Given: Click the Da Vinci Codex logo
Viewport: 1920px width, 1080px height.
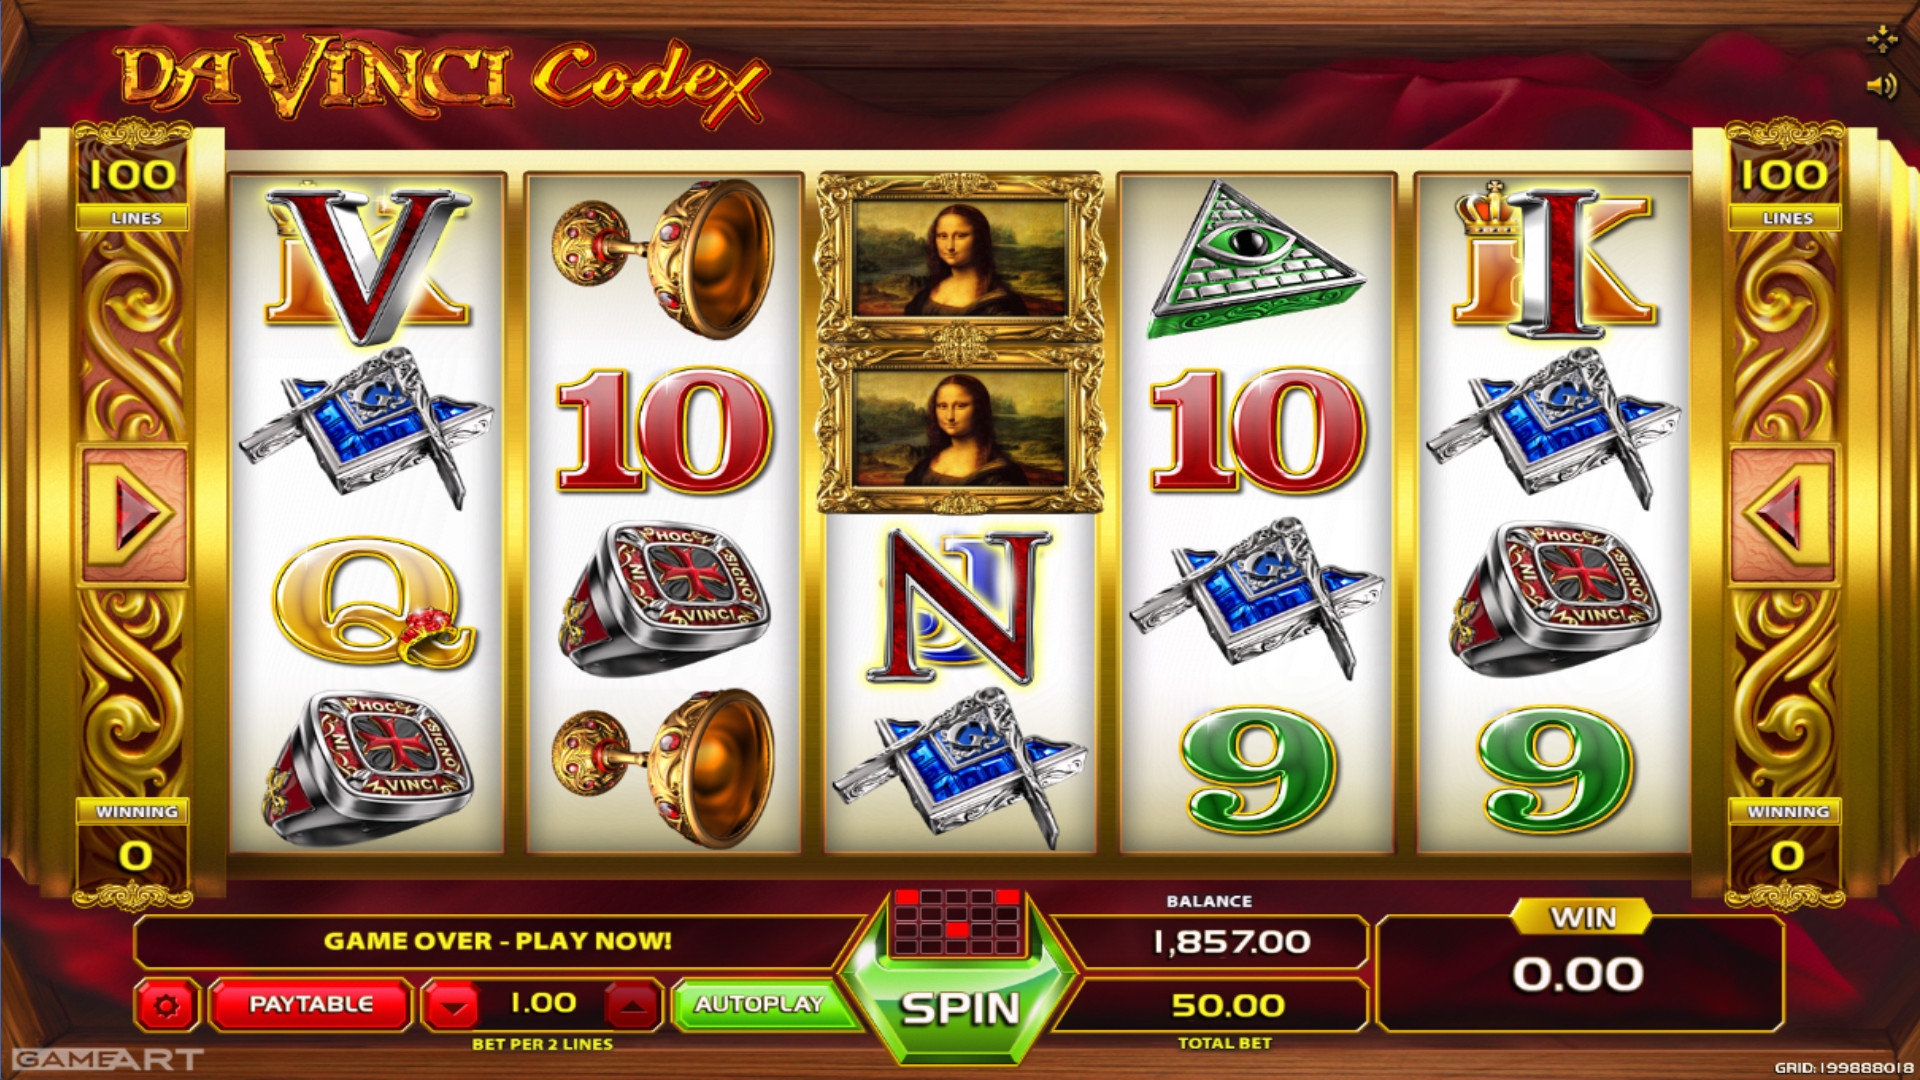Looking at the screenshot, I should coord(442,78).
